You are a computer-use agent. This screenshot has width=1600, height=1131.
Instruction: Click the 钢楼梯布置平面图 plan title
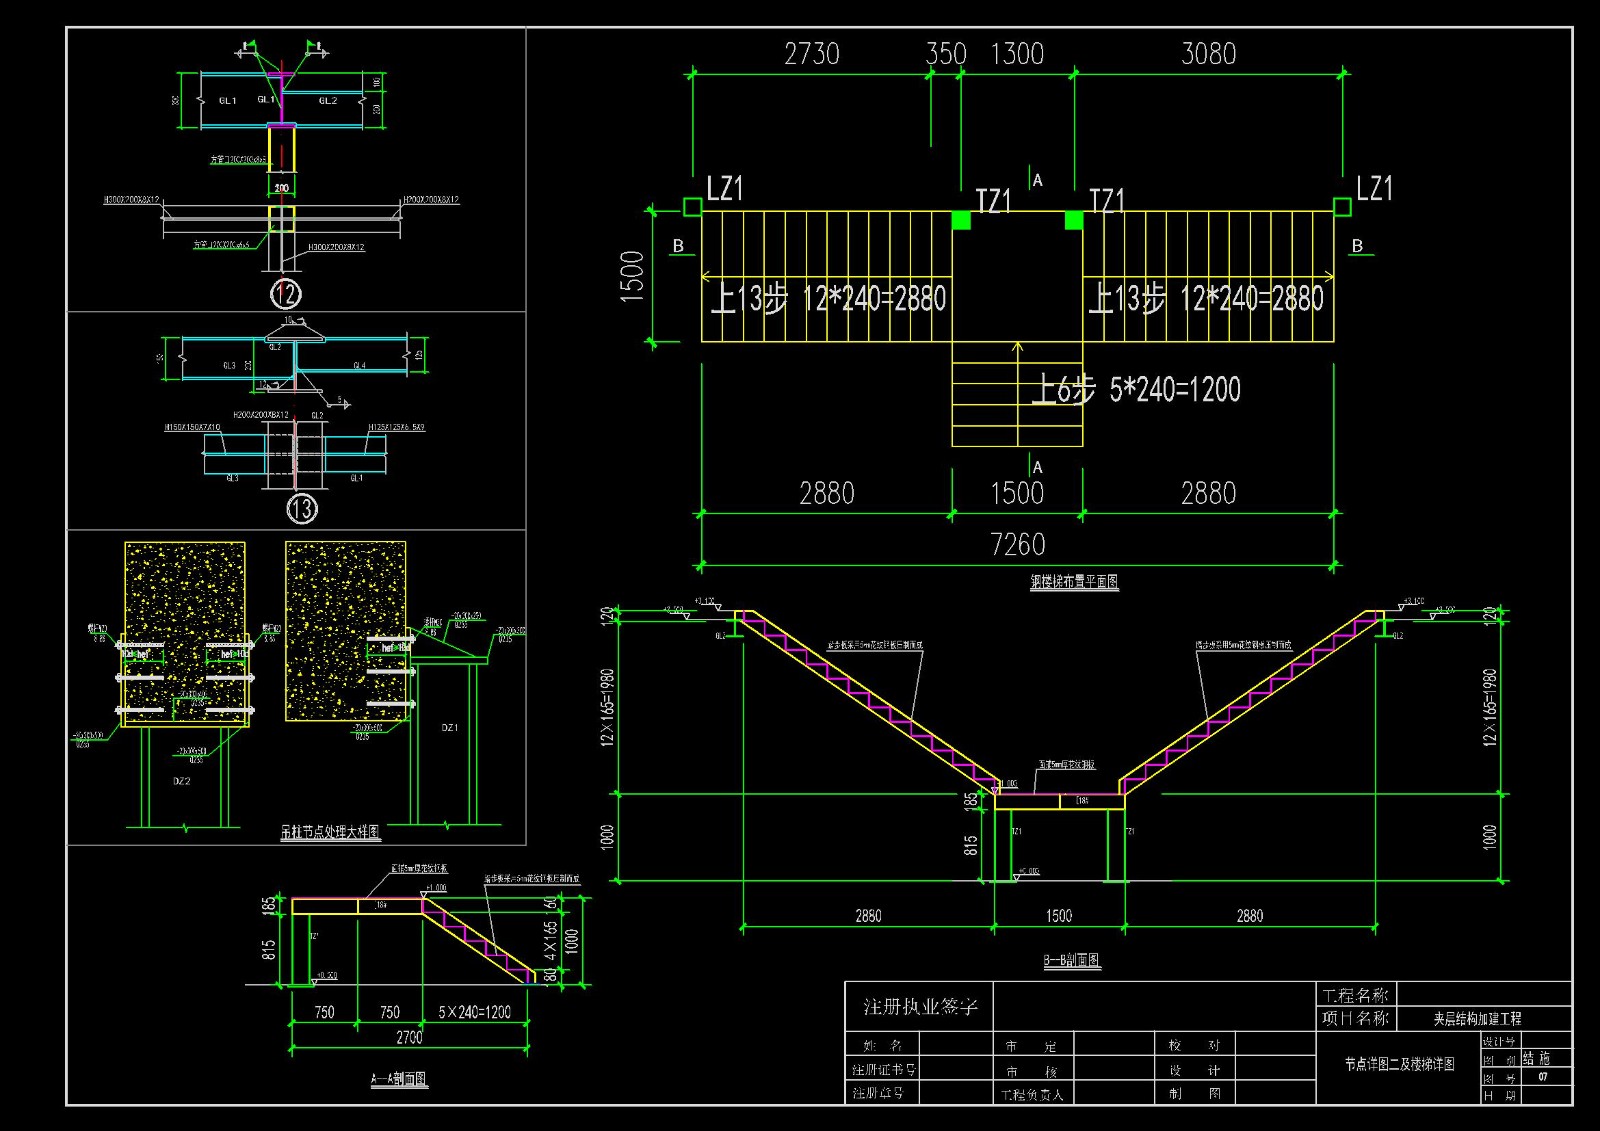point(1074,582)
